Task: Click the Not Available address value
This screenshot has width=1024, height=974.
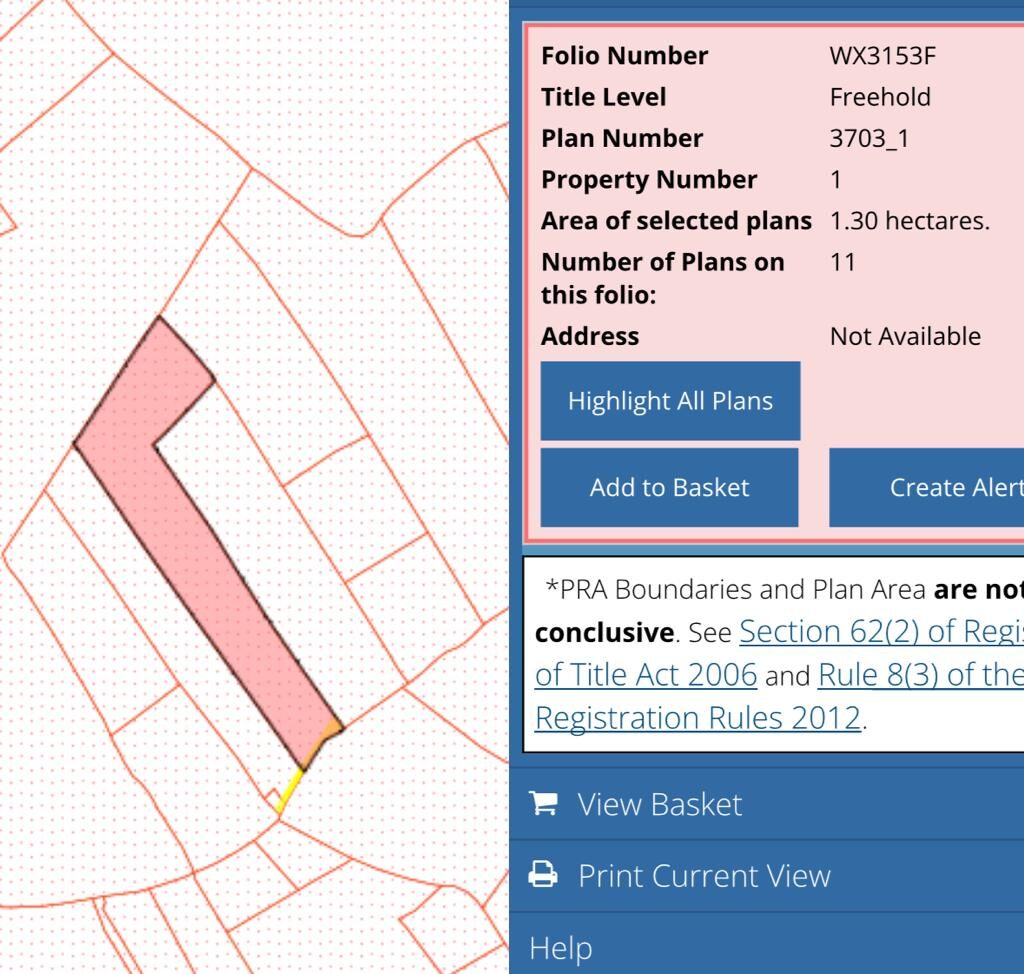Action: [x=904, y=337]
